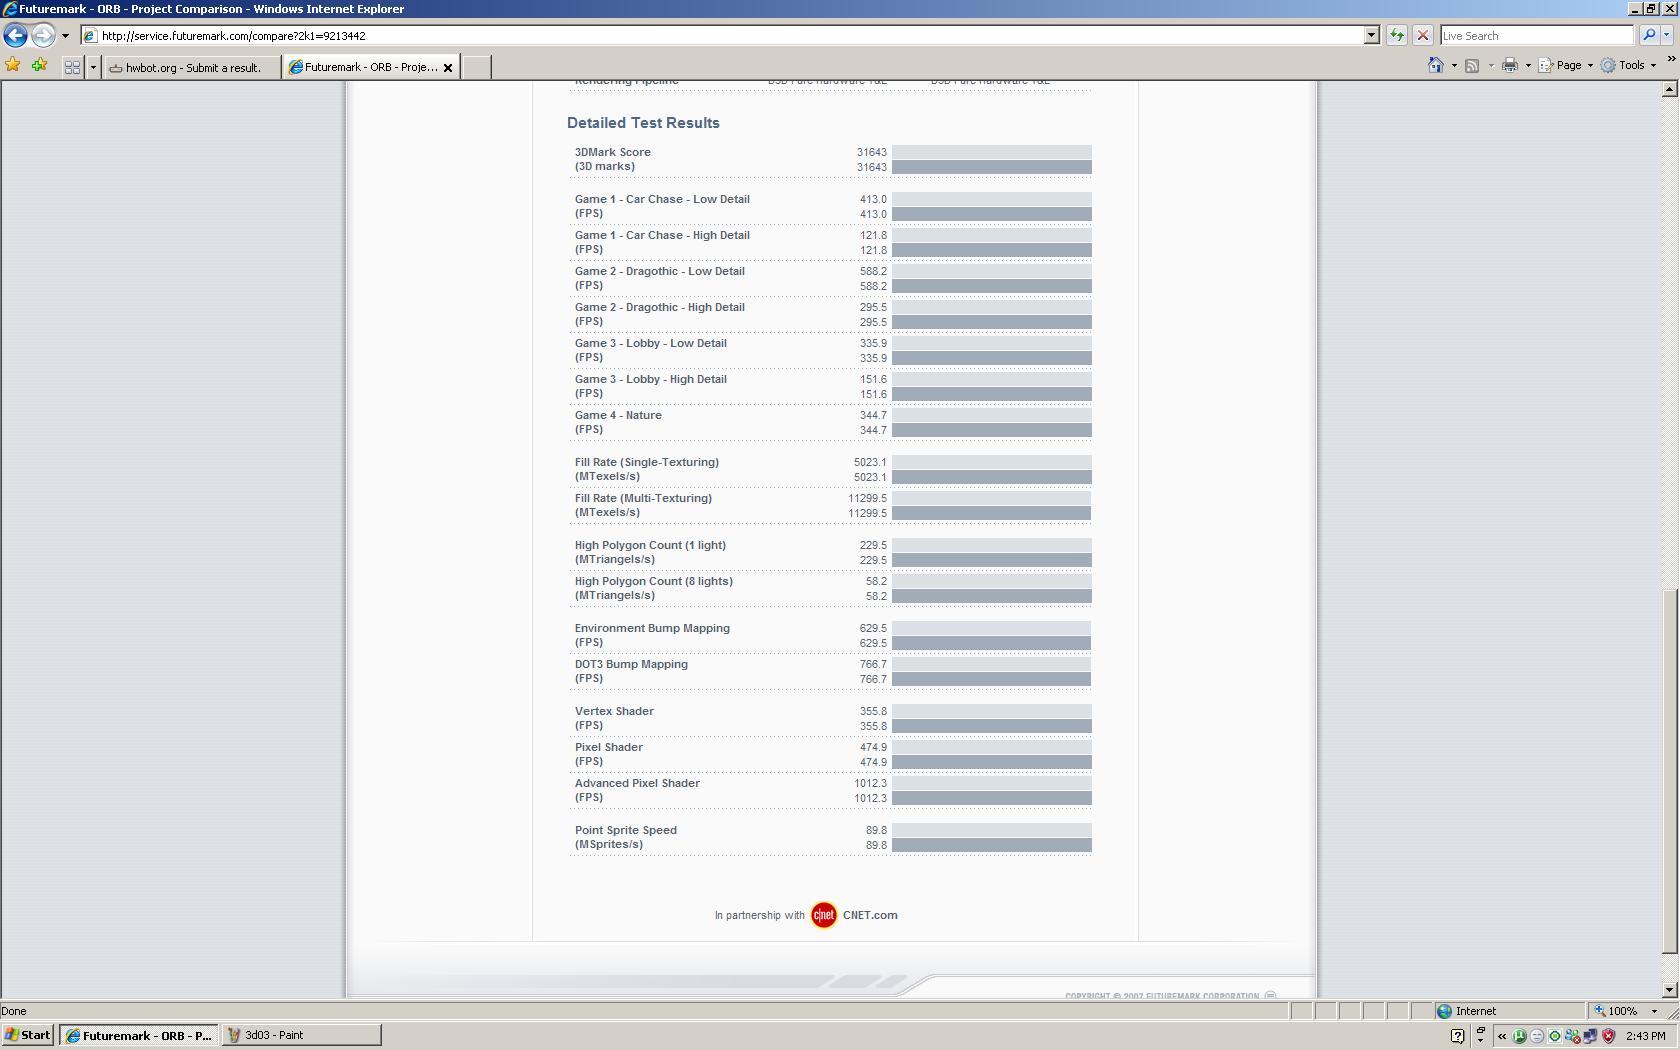Viewport: 1680px width, 1050px height.
Task: Click the vertical scrollbar thumb
Action: [x=1669, y=771]
